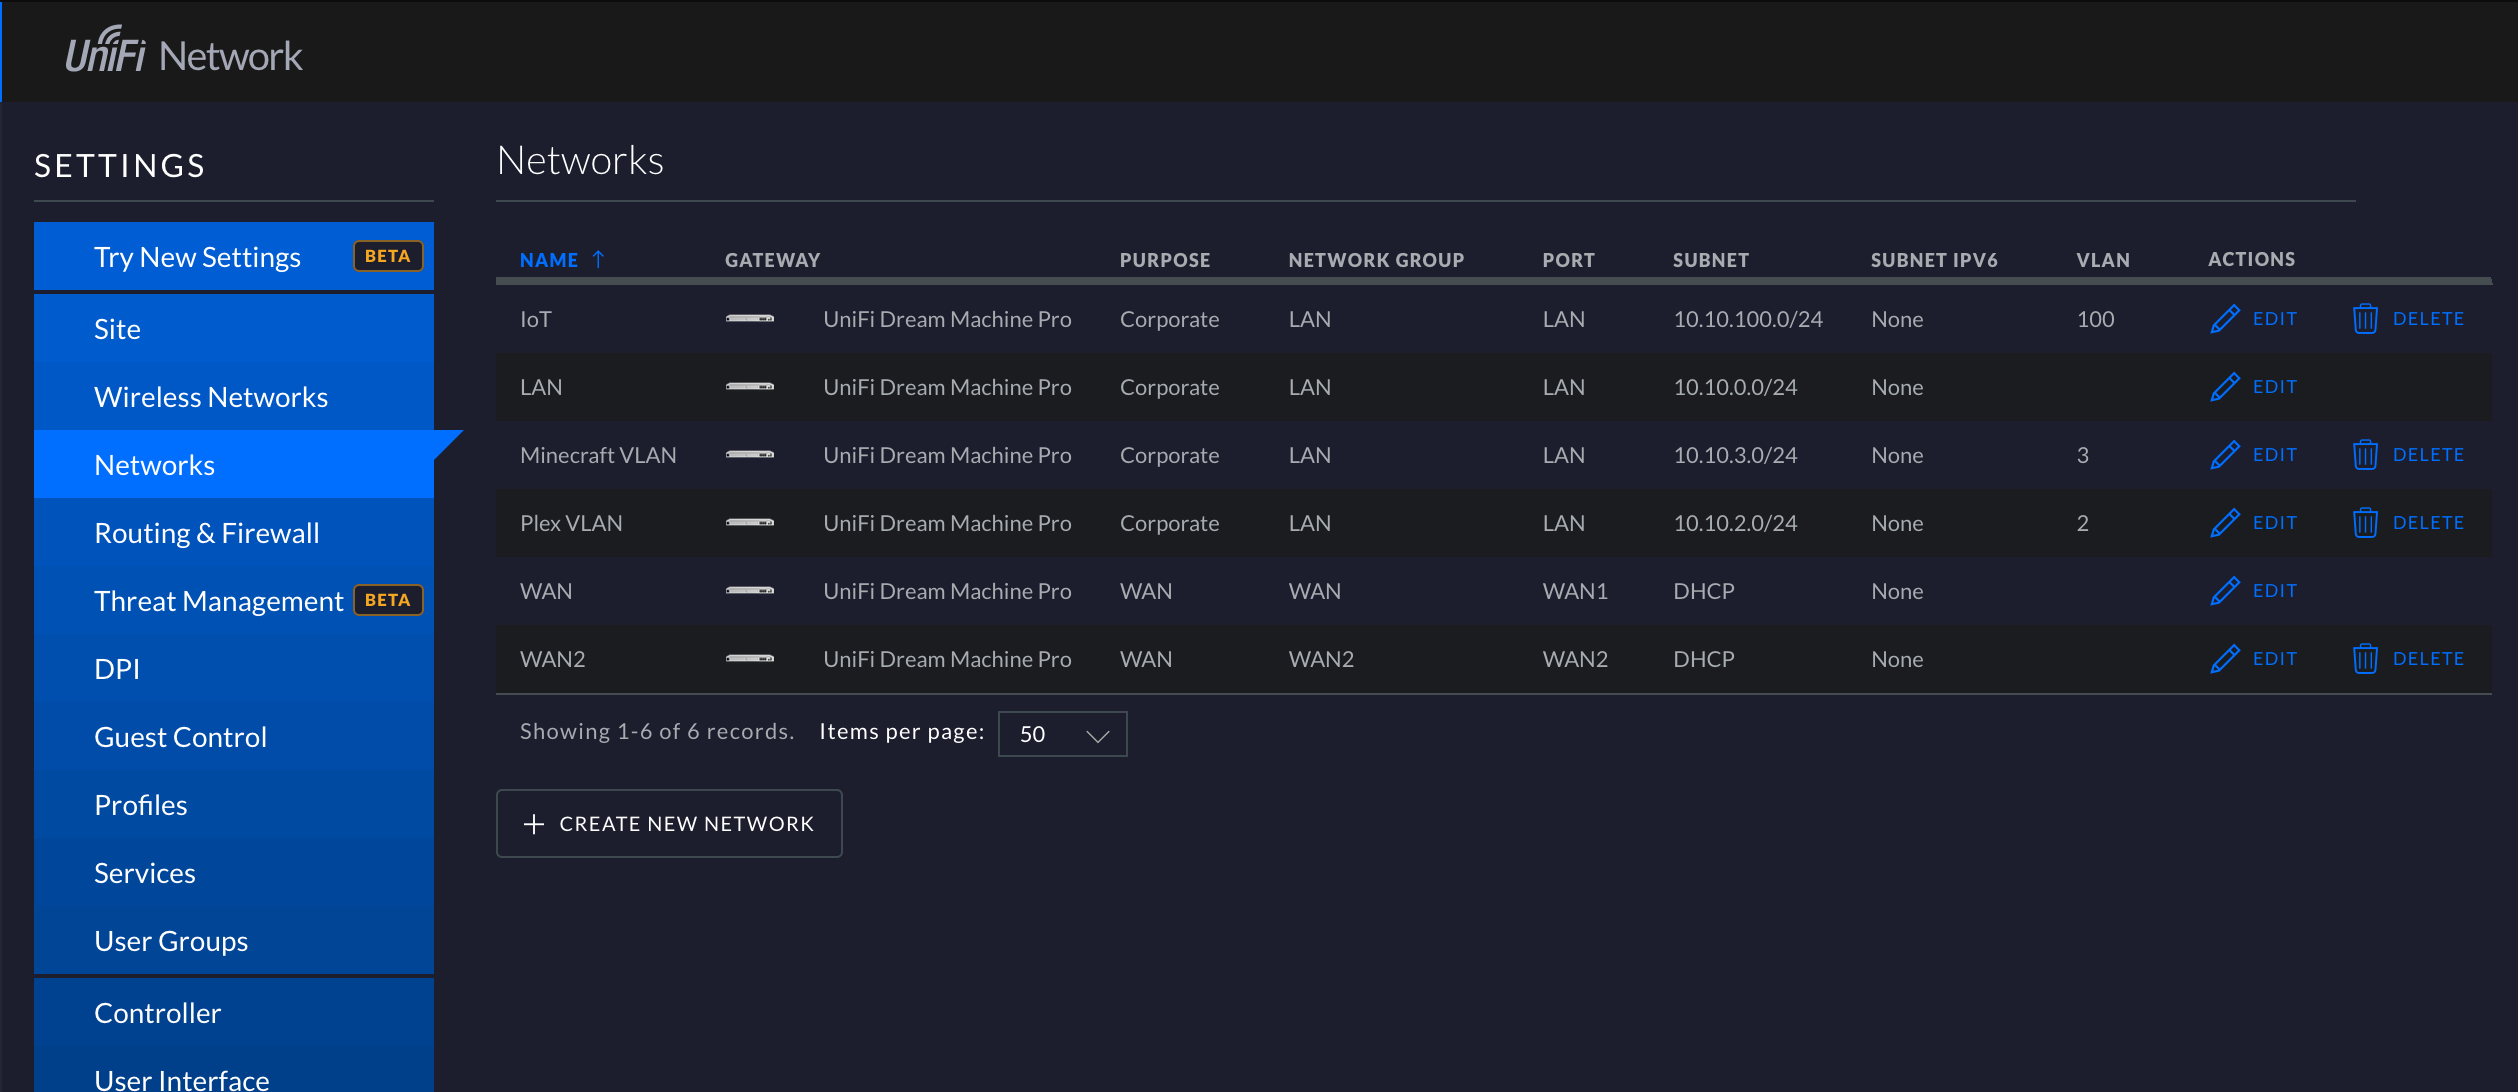Click EDIT text link for IoT network
This screenshot has width=2518, height=1092.
click(x=2275, y=319)
